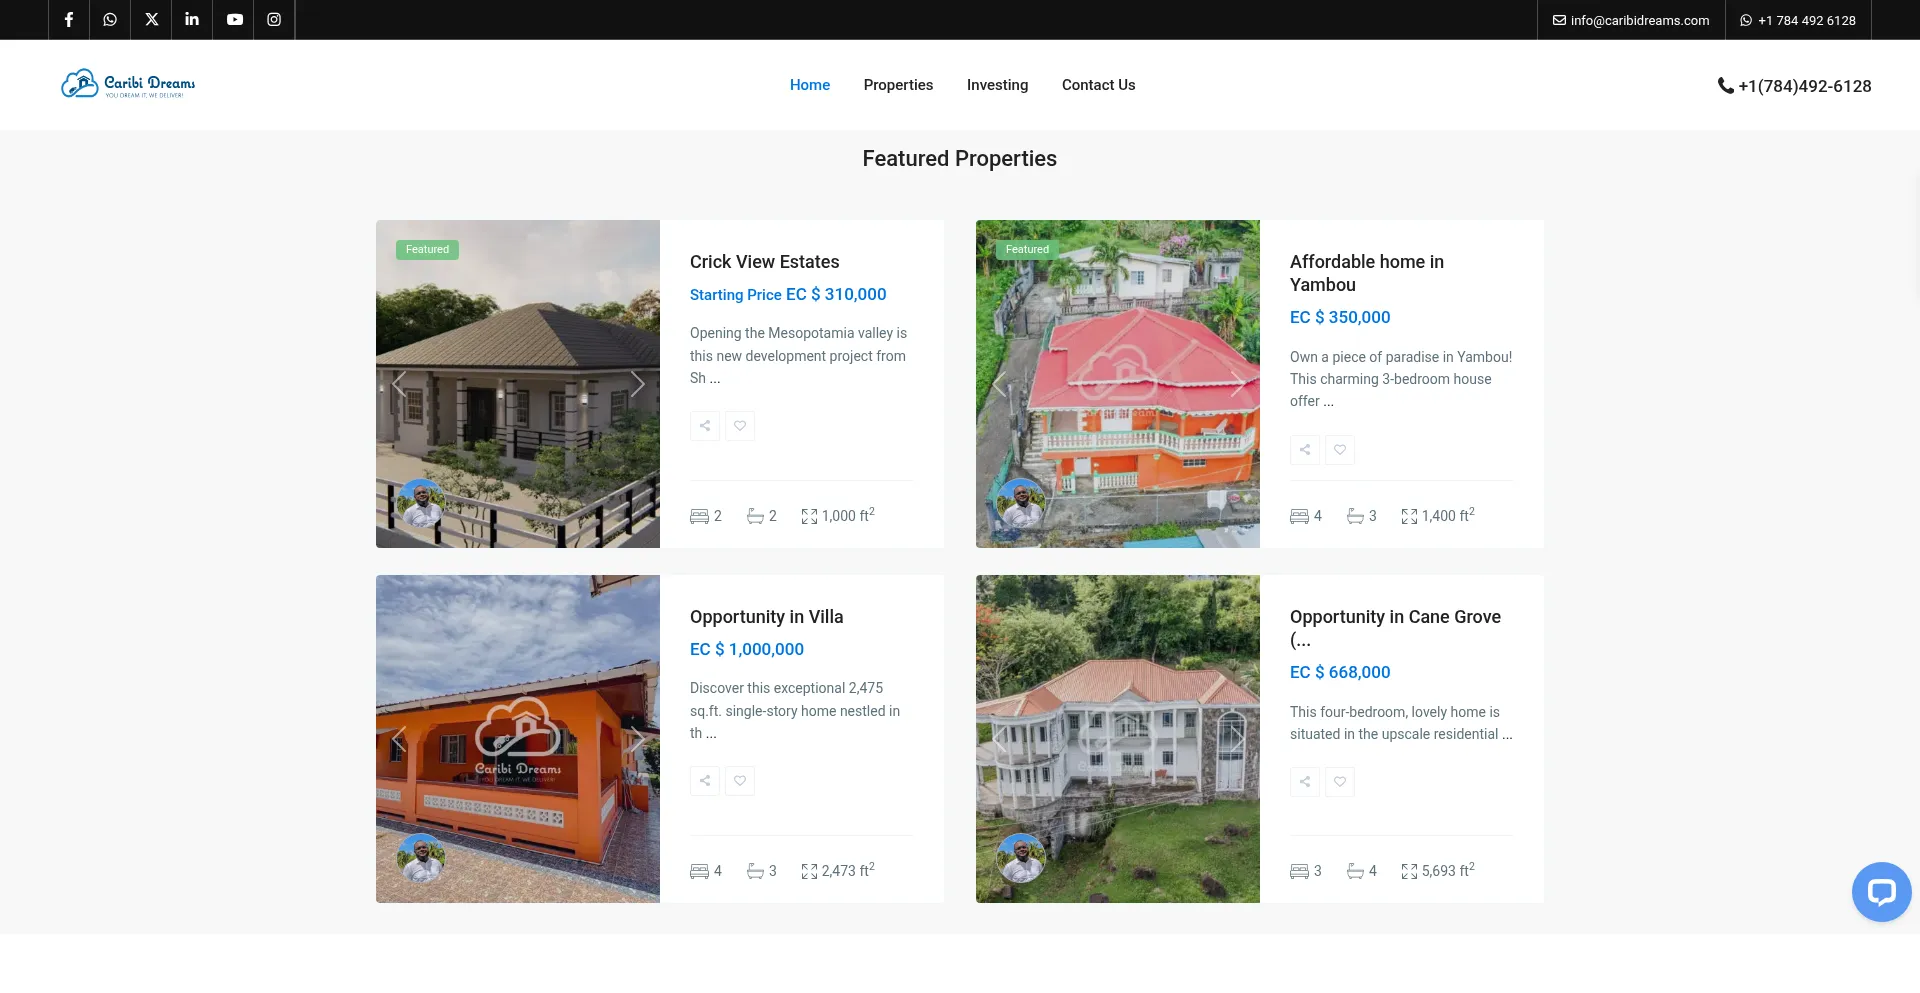
Task: Click agent avatar on Cane Grove photo
Action: [x=1021, y=858]
